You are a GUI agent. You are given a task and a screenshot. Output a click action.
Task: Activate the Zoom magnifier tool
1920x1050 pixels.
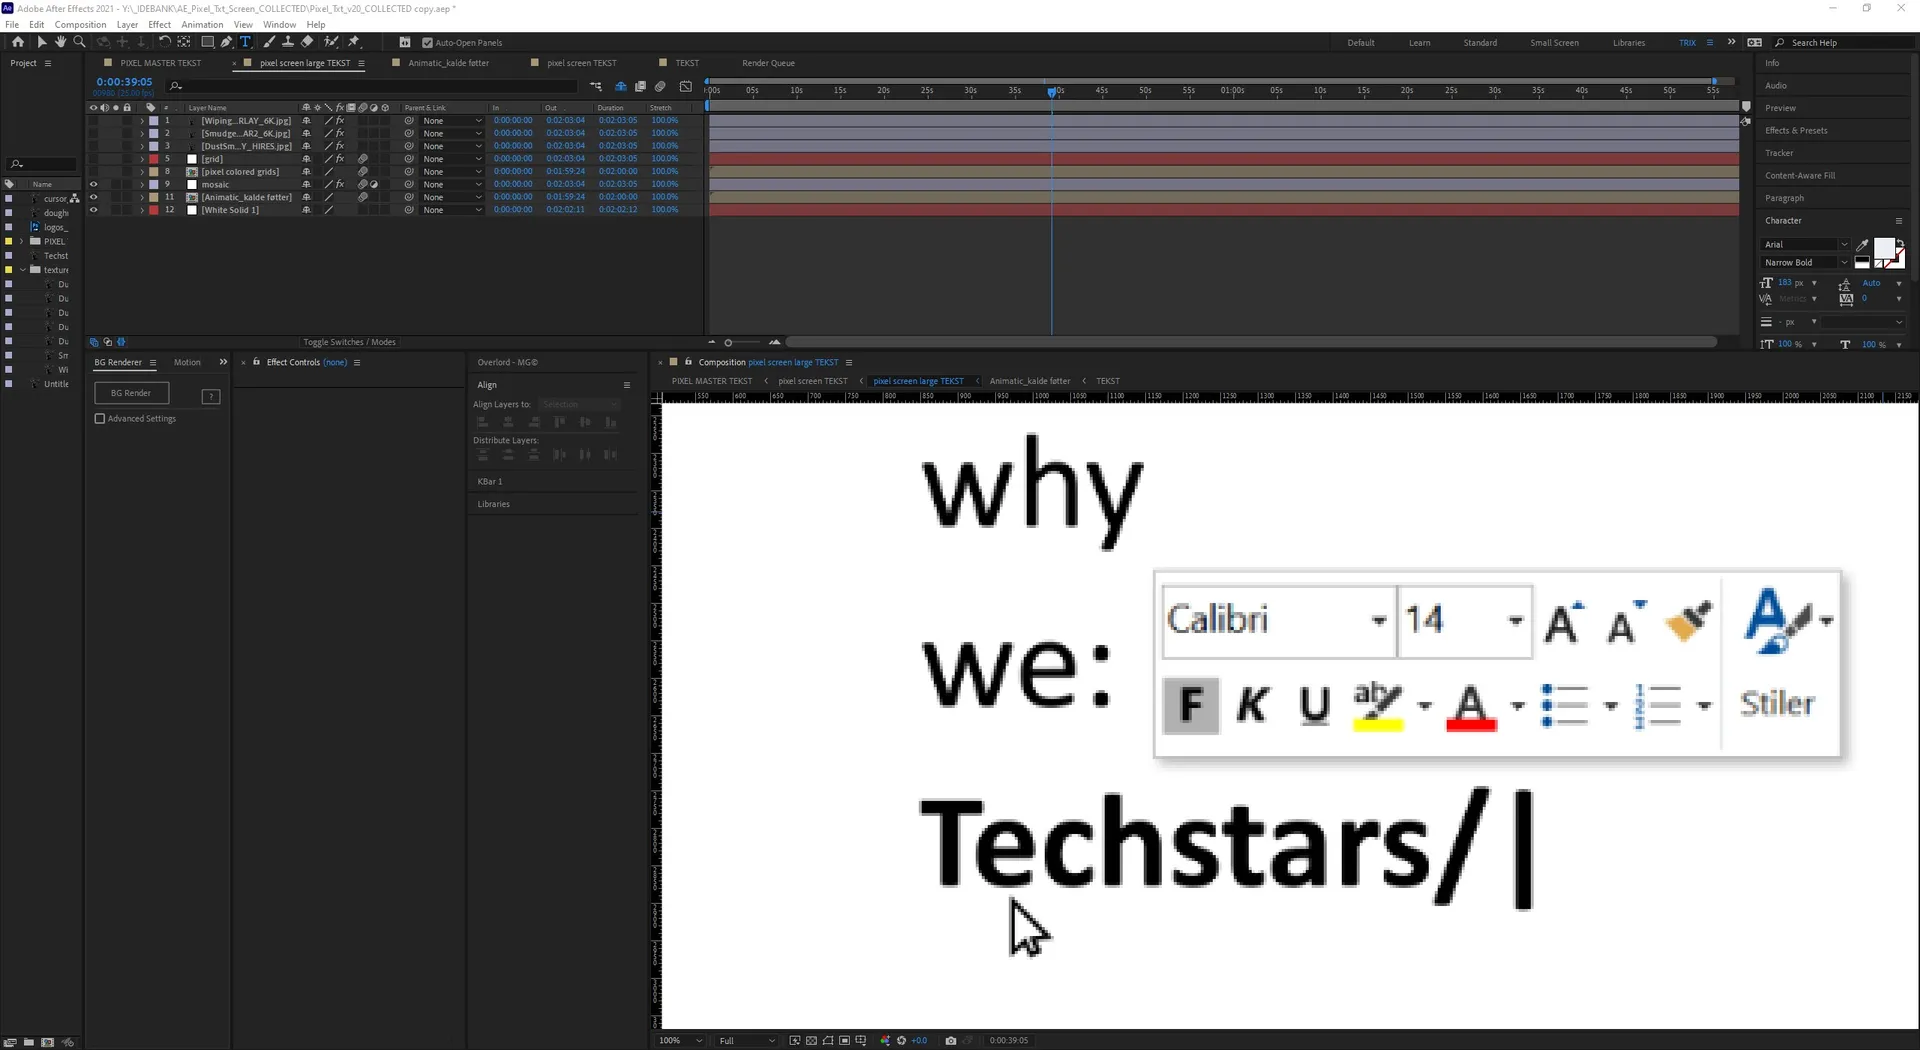pos(79,42)
